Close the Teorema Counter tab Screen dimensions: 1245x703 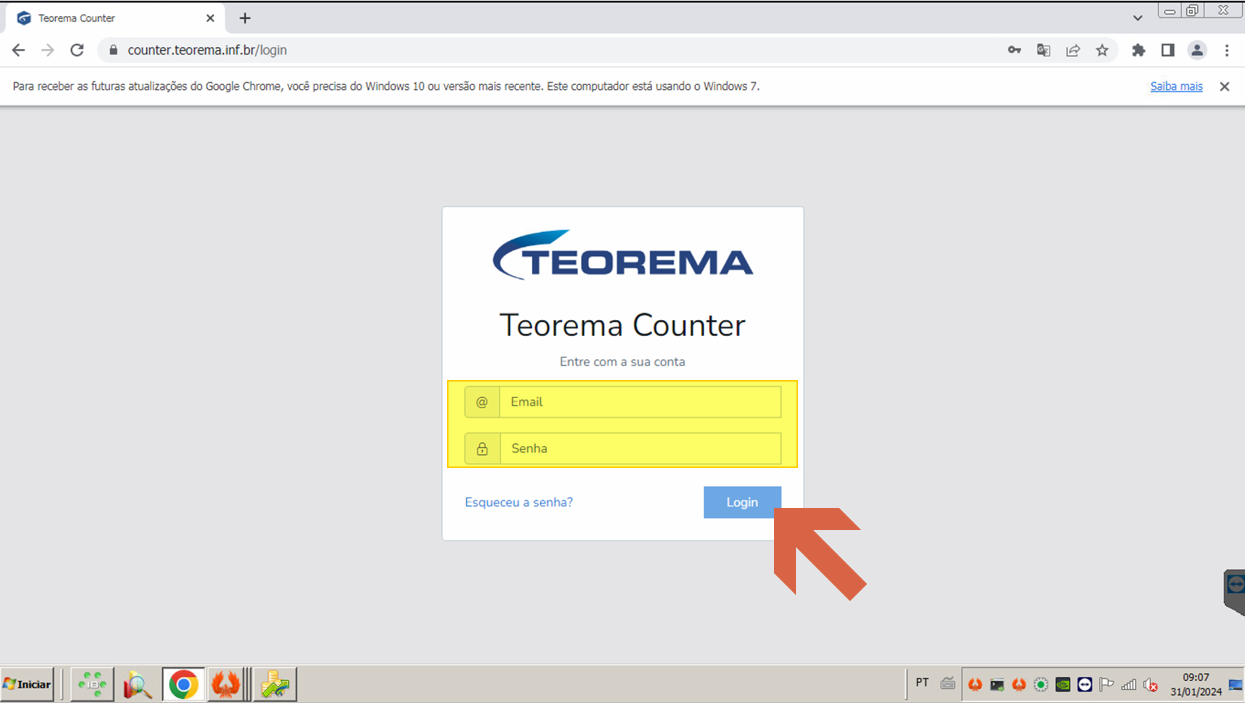(210, 18)
